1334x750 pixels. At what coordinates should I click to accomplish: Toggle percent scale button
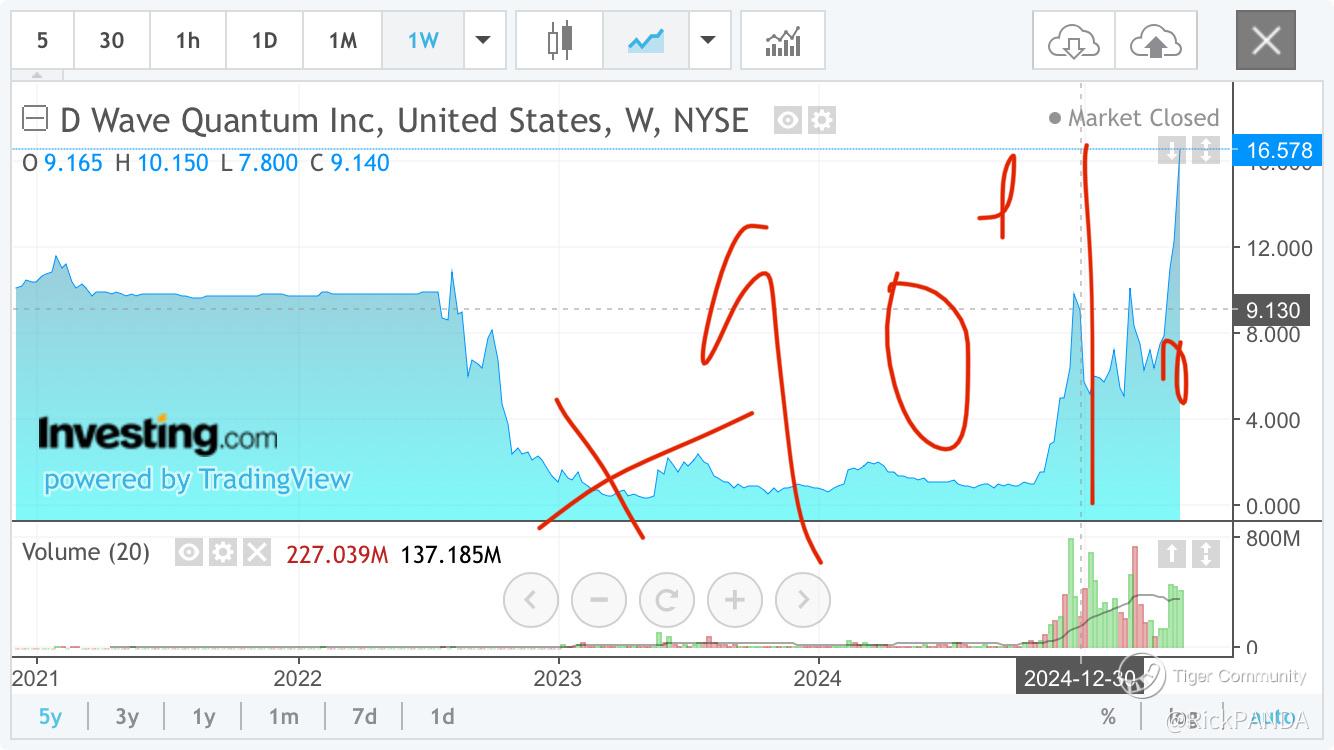click(x=1108, y=716)
